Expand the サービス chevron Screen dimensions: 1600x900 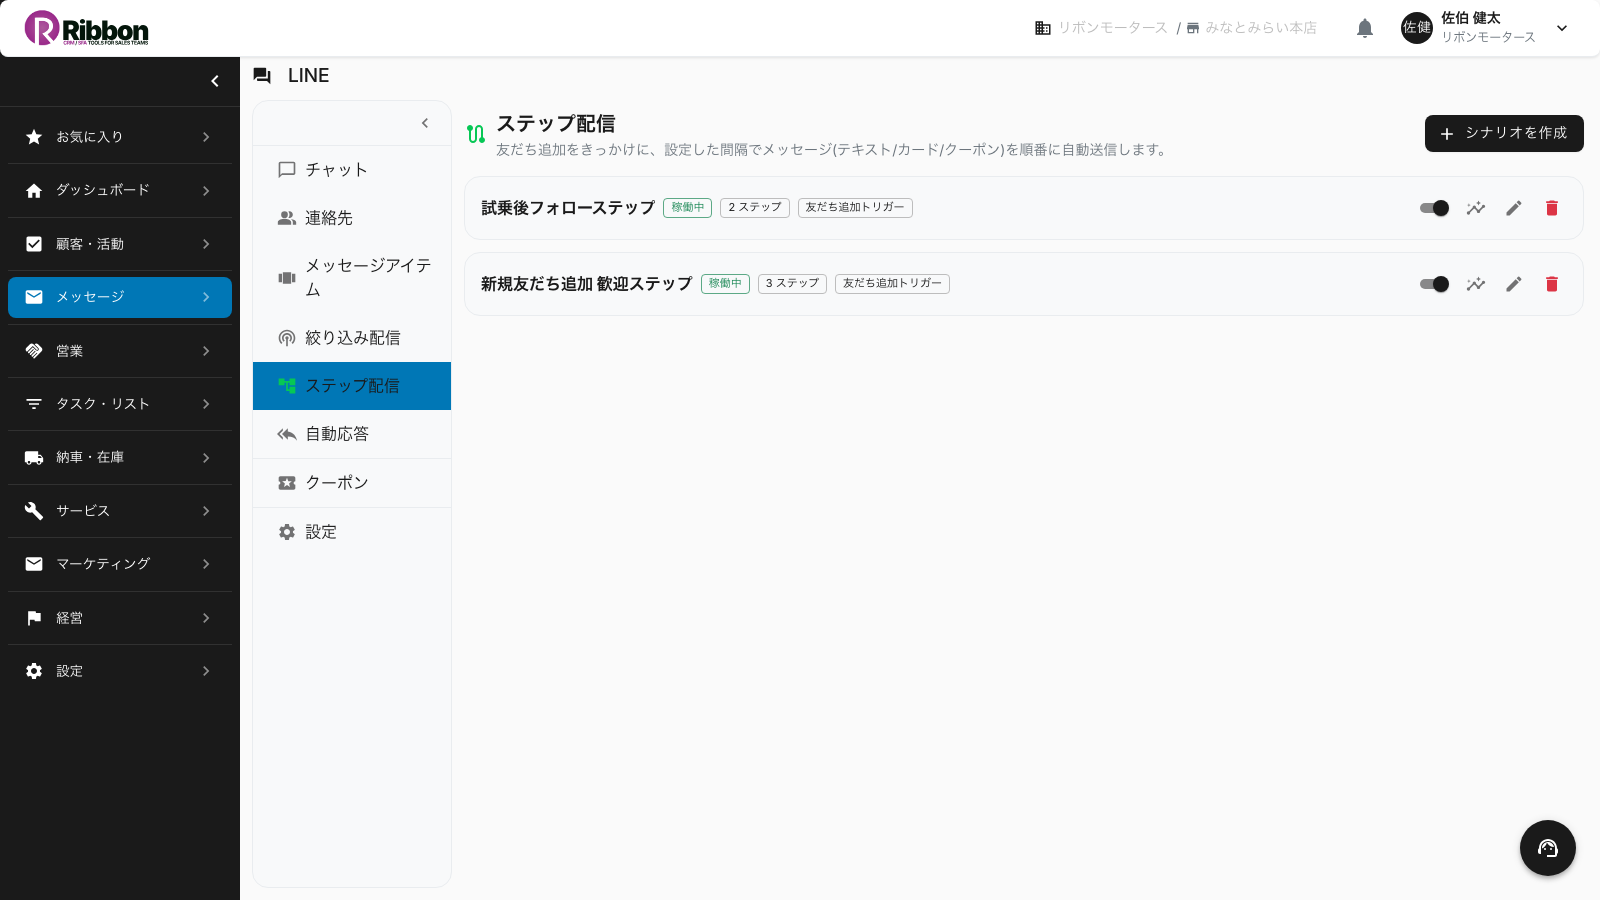(x=206, y=511)
